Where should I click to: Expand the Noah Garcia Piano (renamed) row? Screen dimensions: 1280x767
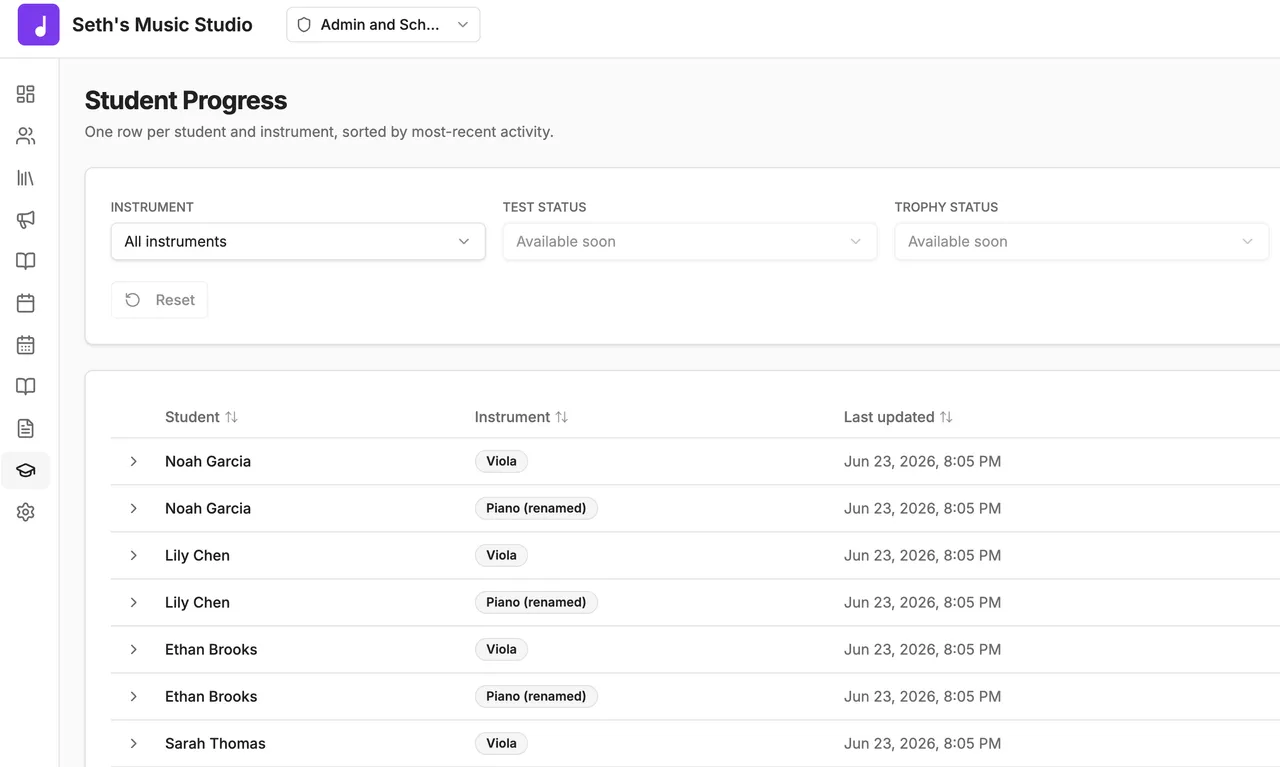pos(133,508)
